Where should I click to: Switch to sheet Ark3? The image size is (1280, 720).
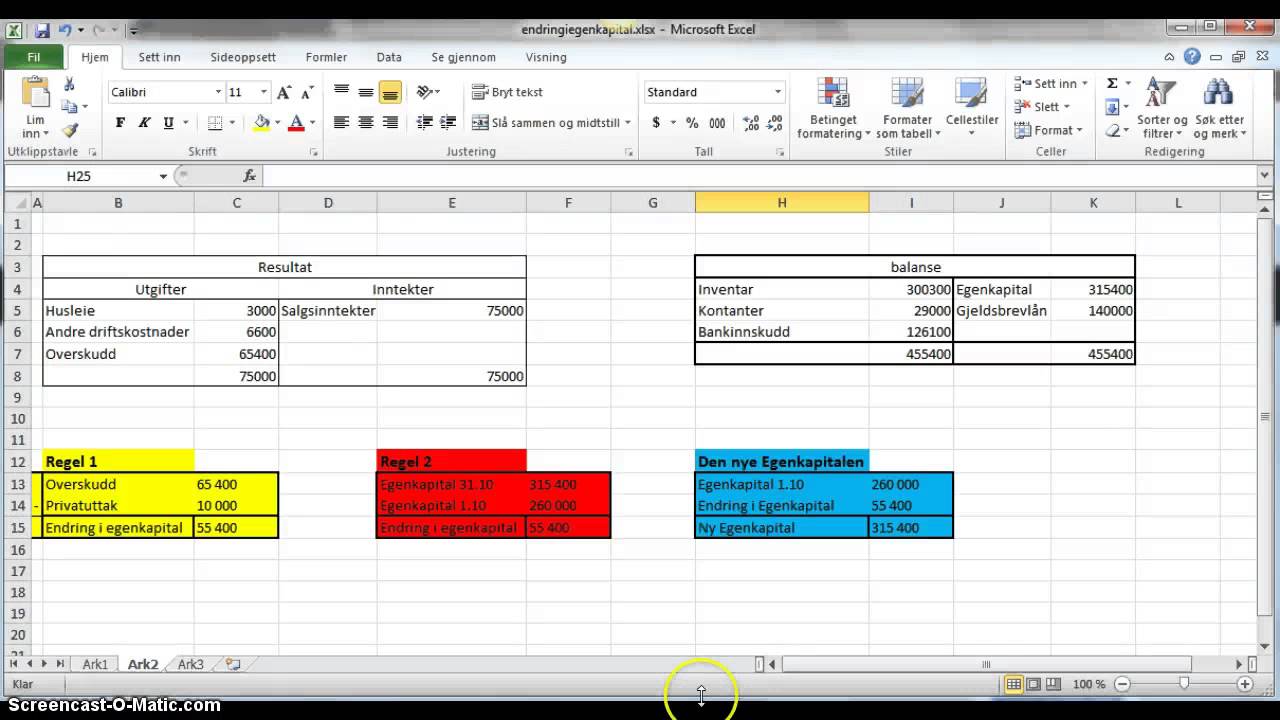[x=190, y=664]
